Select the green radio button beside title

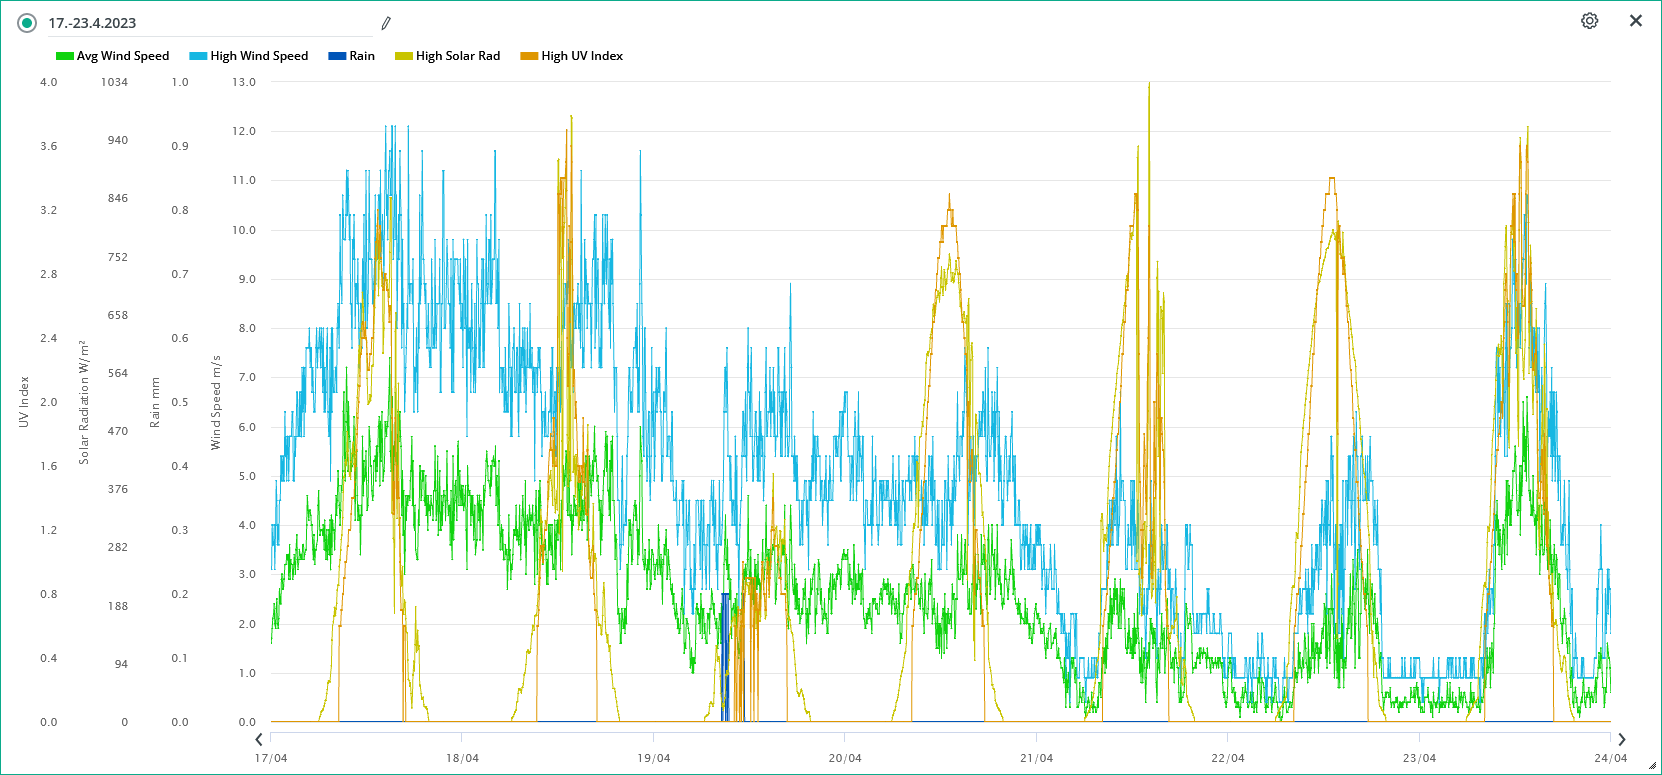27,23
